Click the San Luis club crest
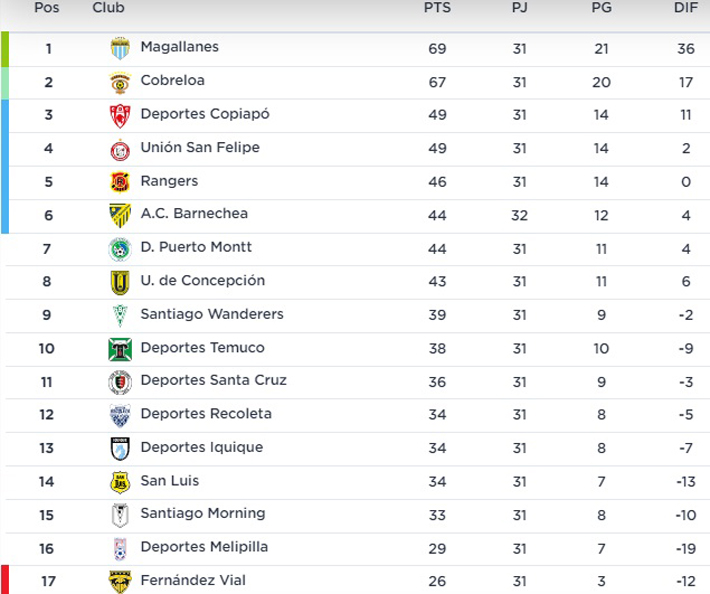Screen dimensions: 710x594 [120, 482]
